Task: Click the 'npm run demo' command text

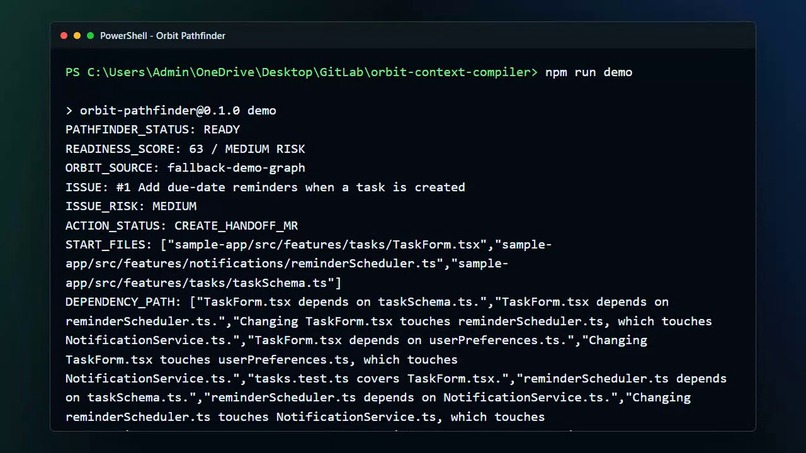Action: pos(589,72)
